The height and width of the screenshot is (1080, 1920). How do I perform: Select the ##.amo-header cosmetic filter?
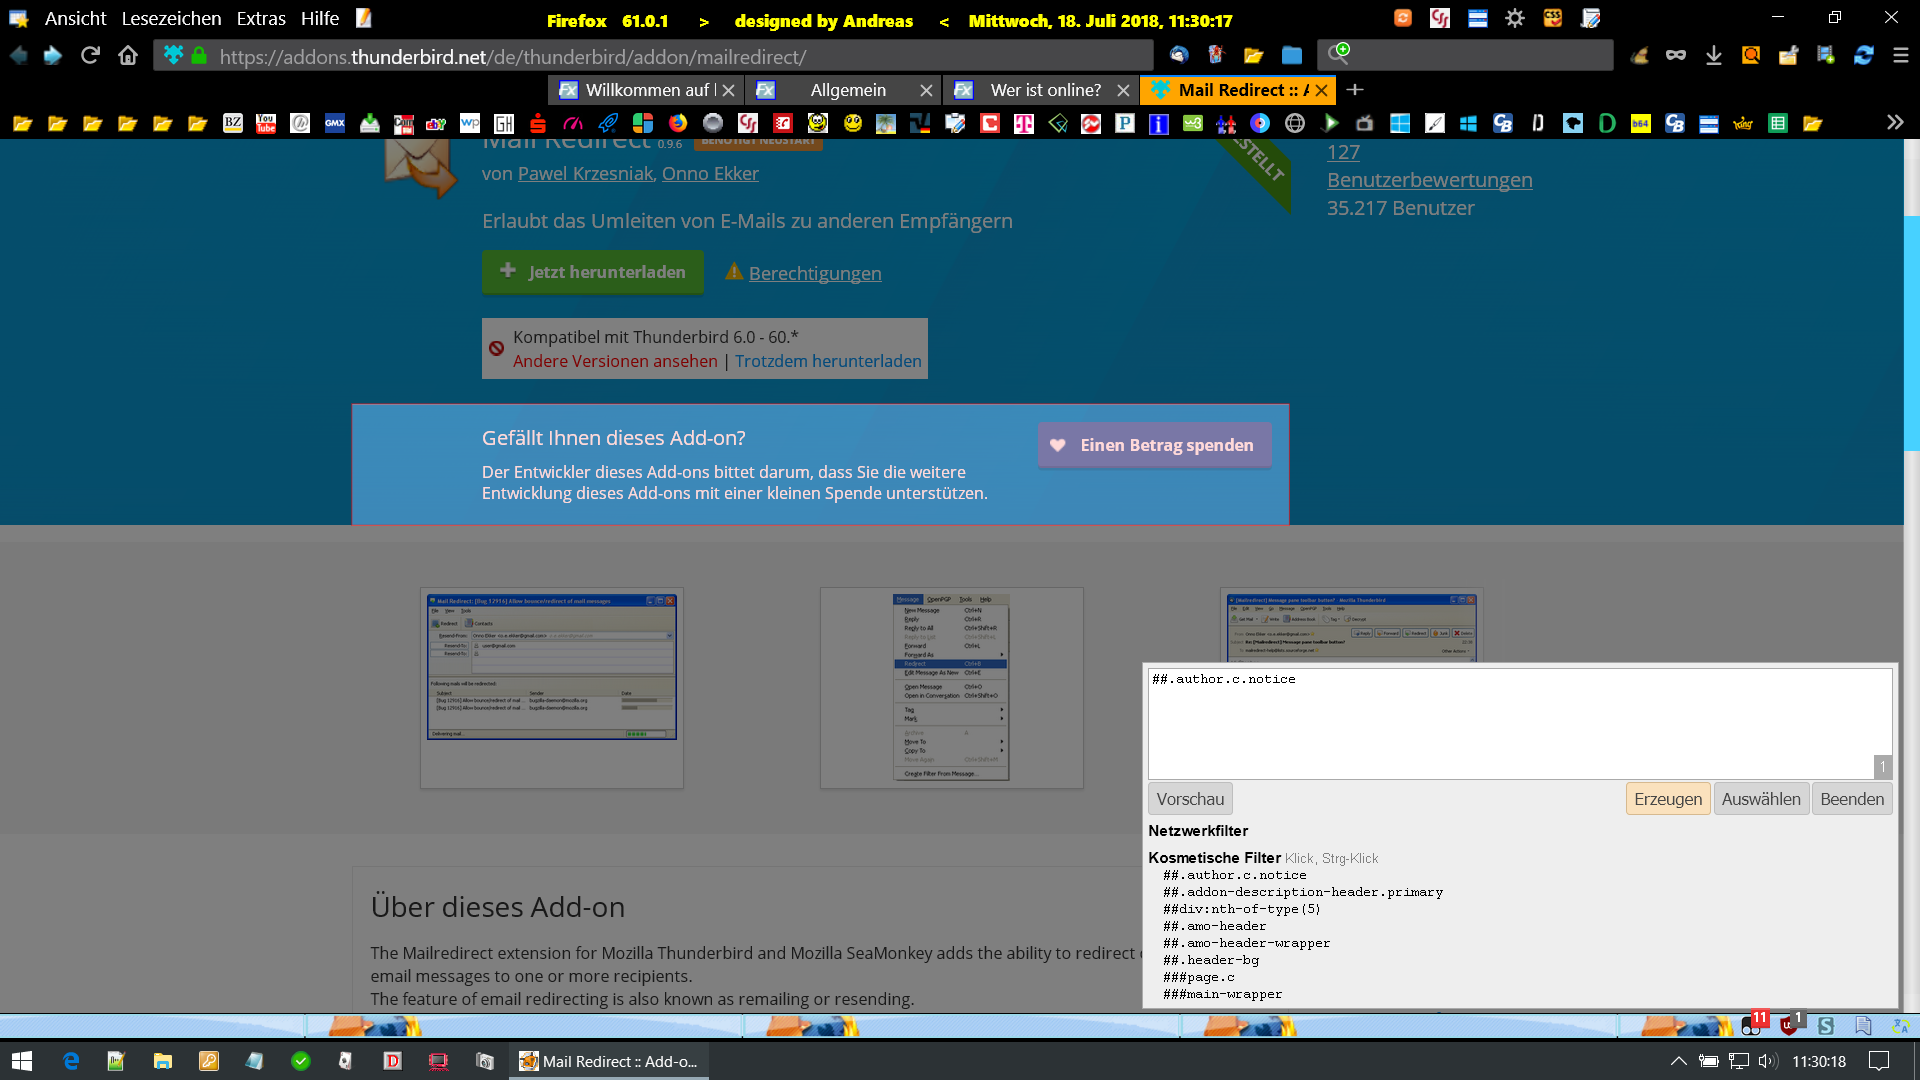pyautogui.click(x=1214, y=926)
